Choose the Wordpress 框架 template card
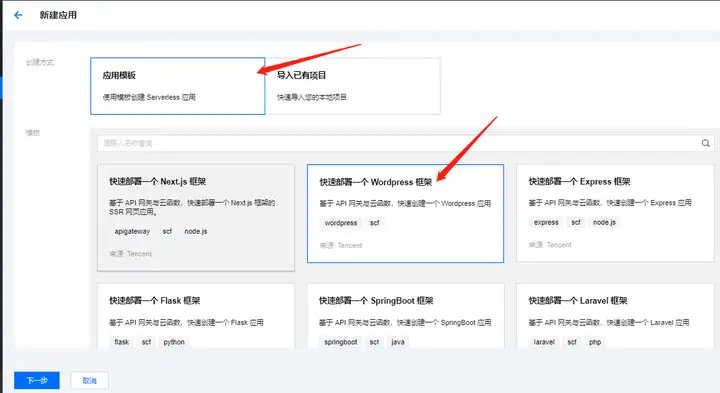This screenshot has height=393, width=720. (x=405, y=213)
